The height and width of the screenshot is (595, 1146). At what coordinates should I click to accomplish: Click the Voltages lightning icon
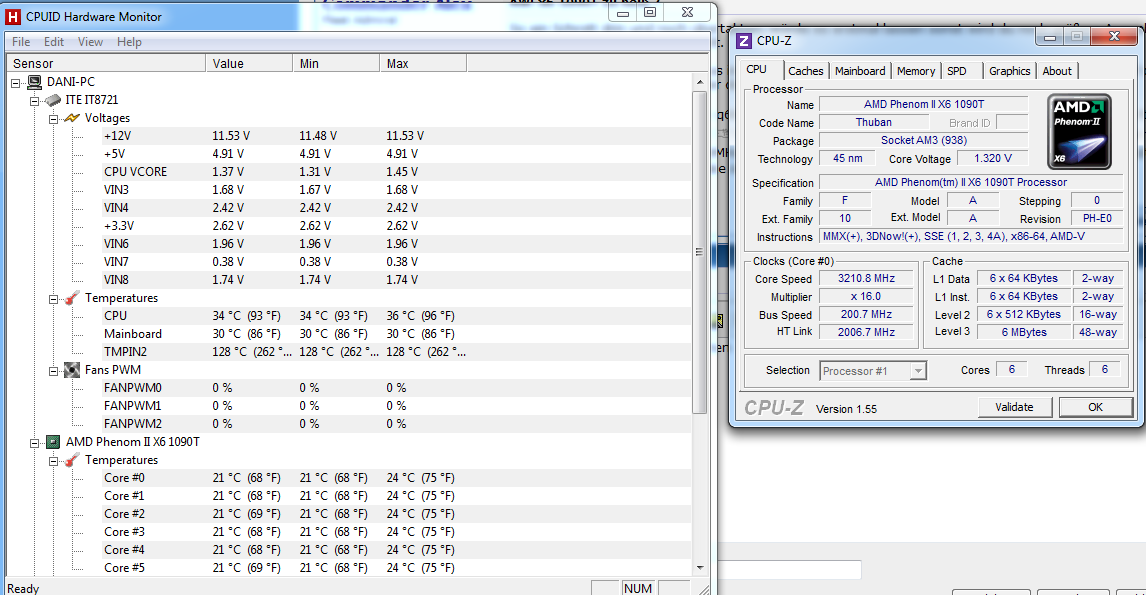[x=72, y=118]
